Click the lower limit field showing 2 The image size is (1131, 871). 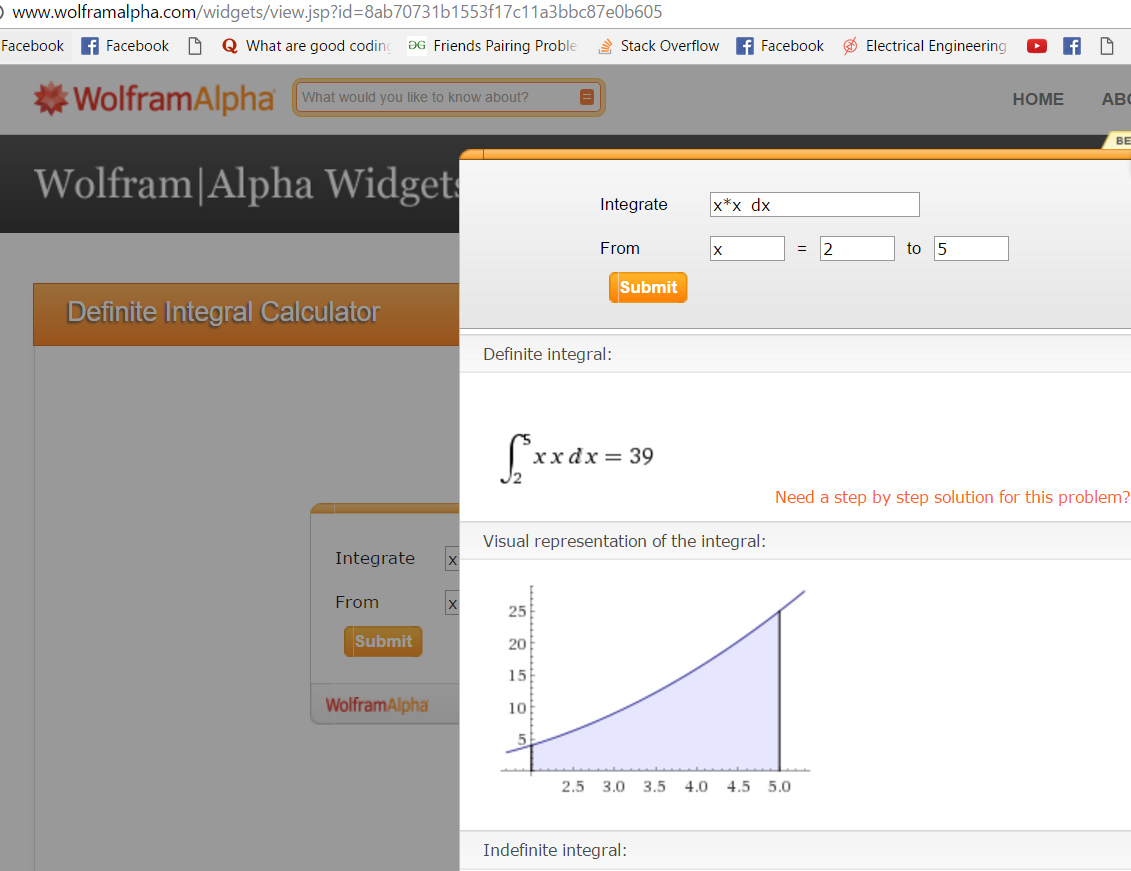857,249
